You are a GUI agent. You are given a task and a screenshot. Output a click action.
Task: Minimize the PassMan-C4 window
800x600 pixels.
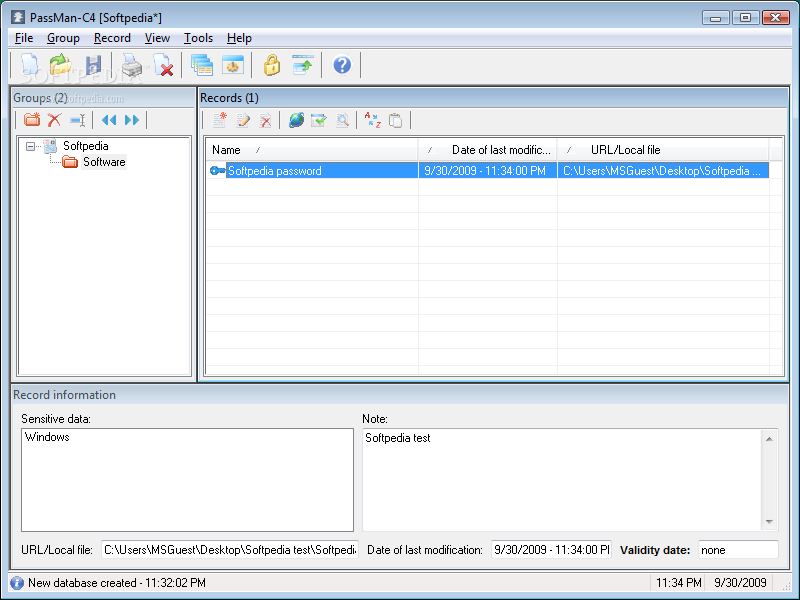[x=715, y=18]
